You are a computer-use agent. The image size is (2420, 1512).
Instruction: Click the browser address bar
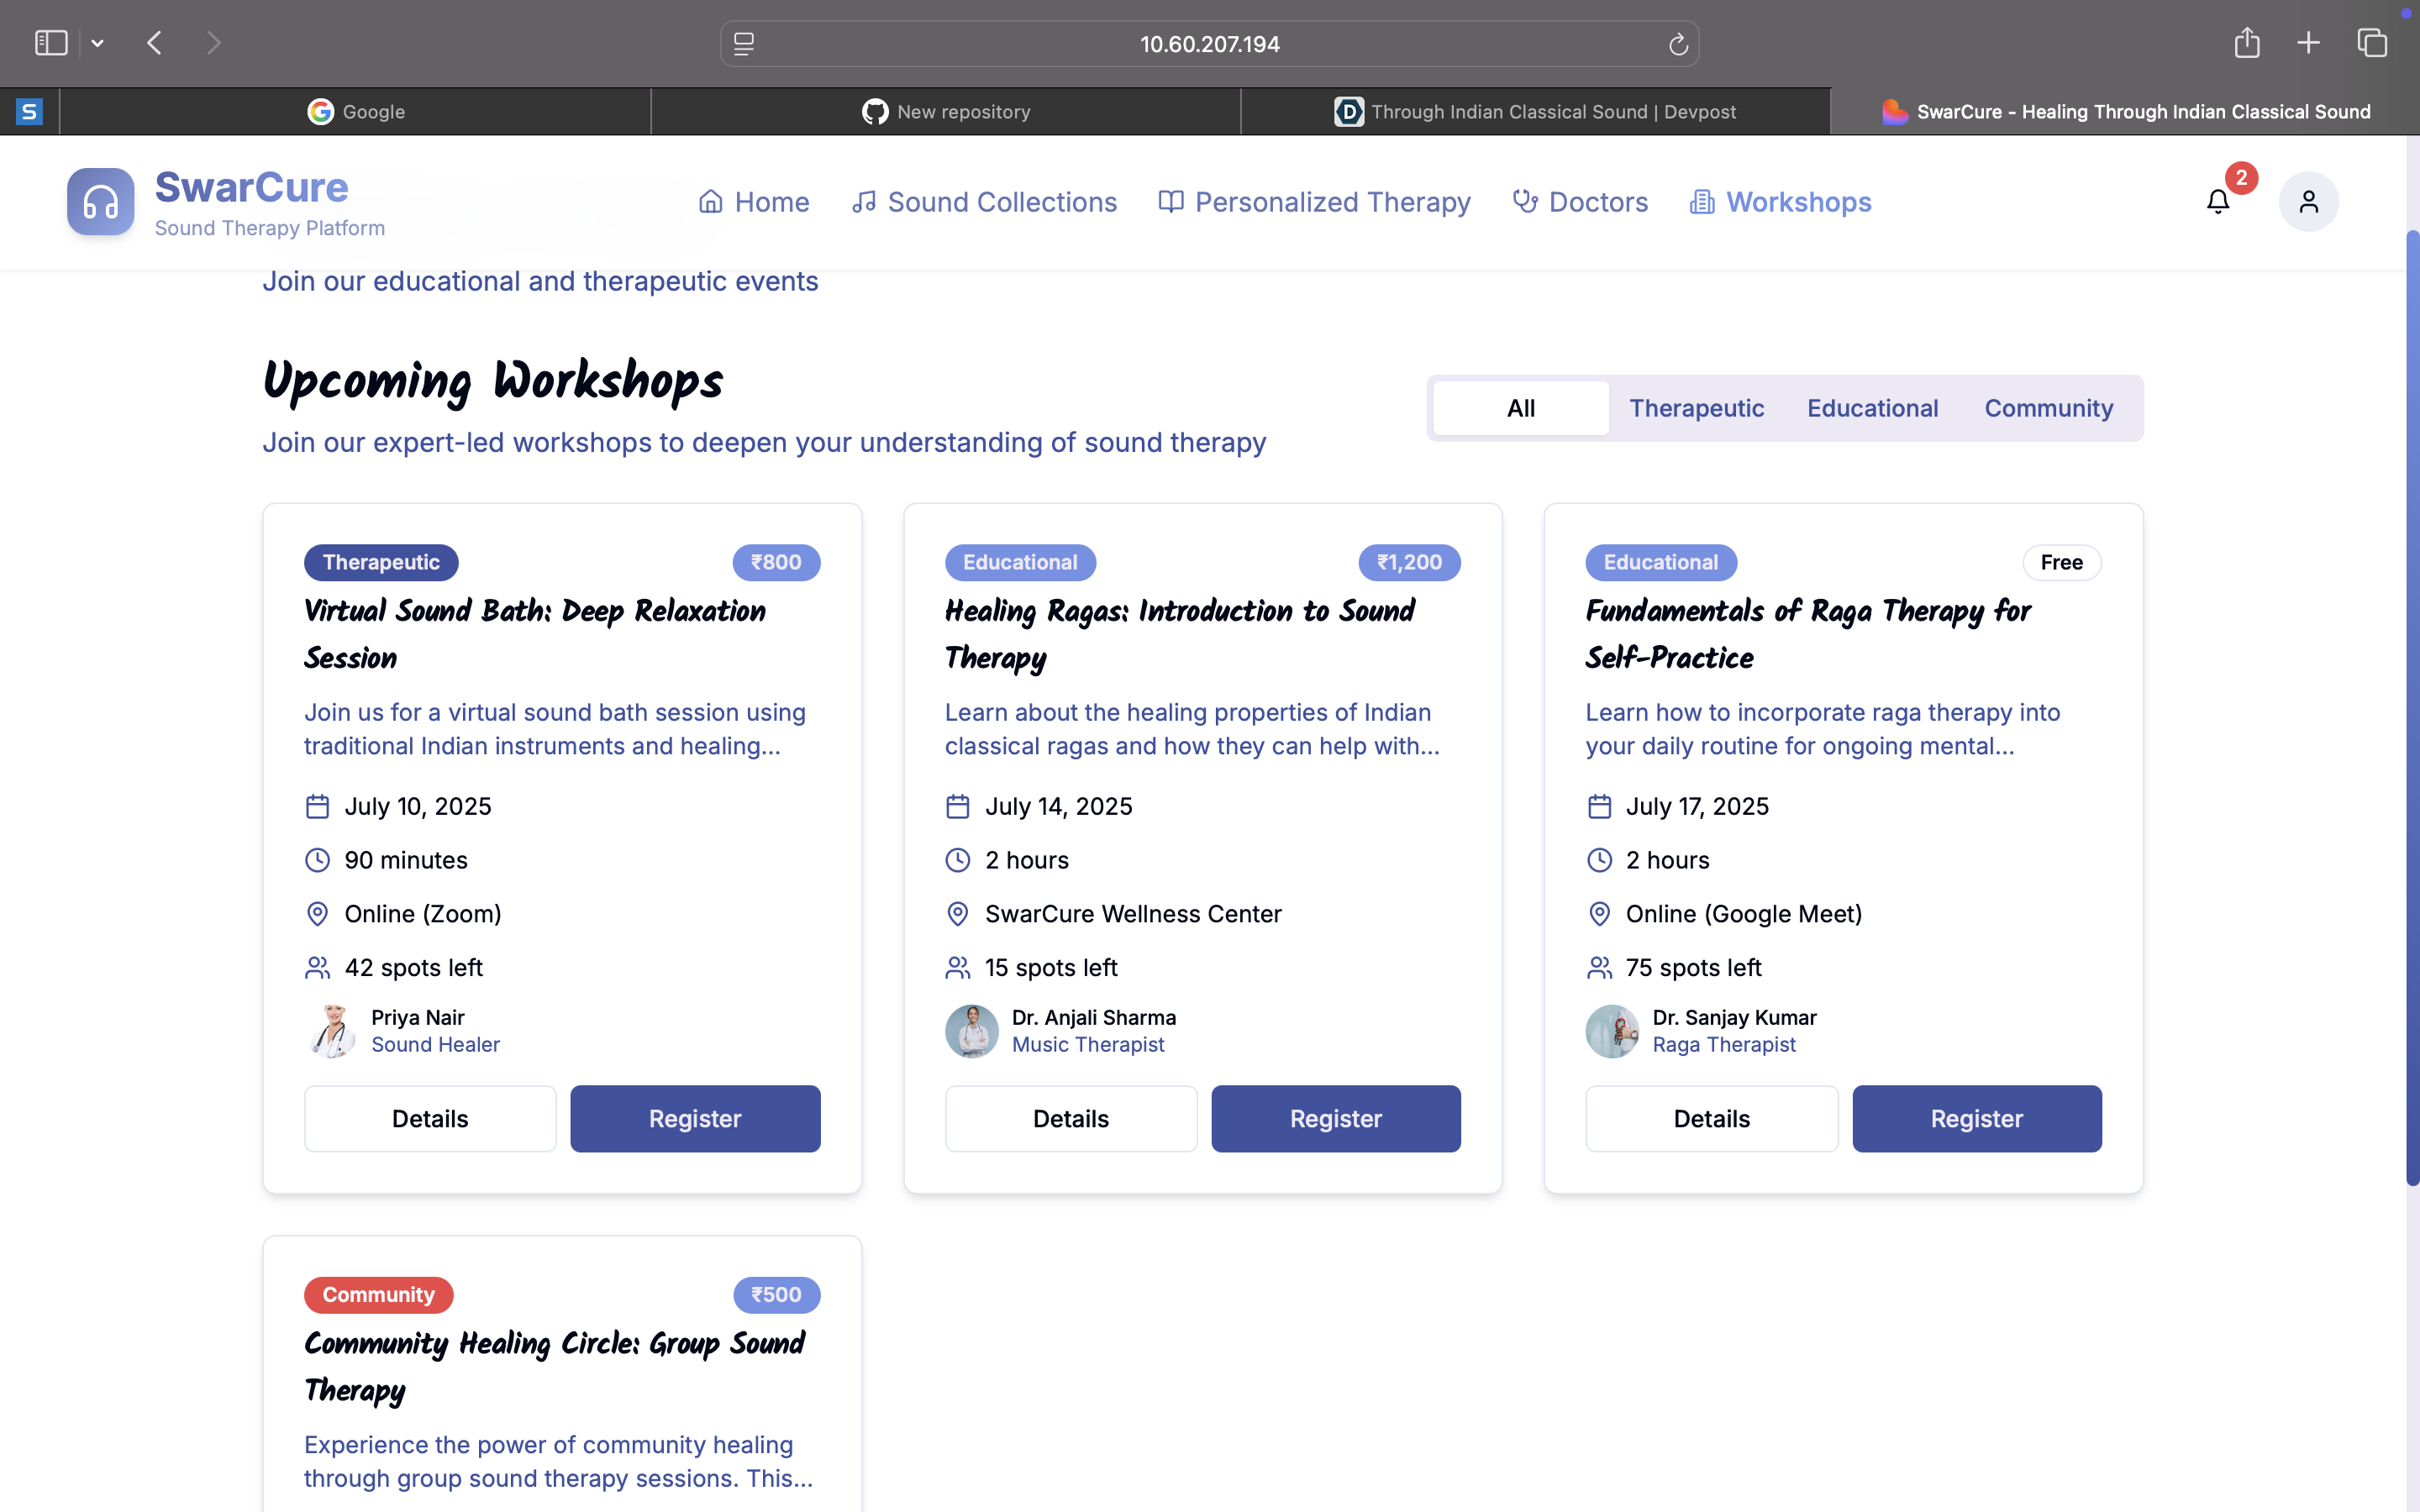[x=1209, y=44]
